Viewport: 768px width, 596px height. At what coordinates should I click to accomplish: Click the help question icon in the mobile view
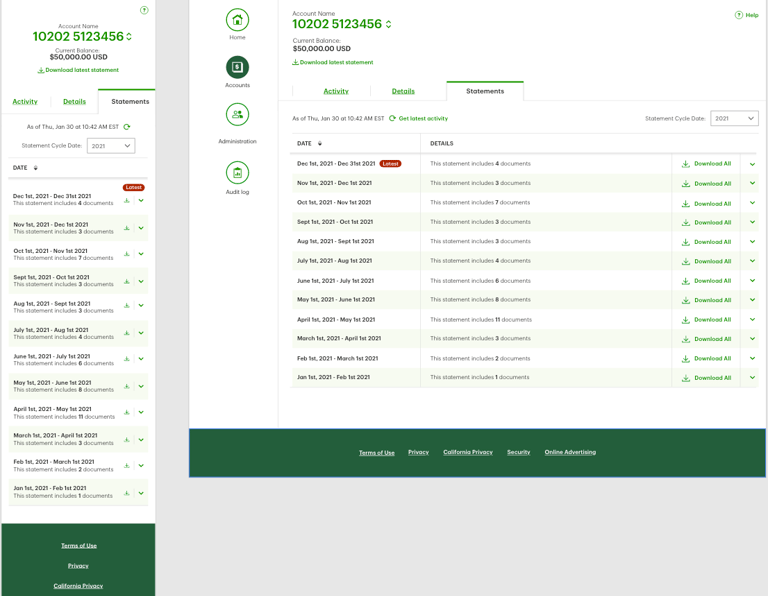click(x=144, y=10)
